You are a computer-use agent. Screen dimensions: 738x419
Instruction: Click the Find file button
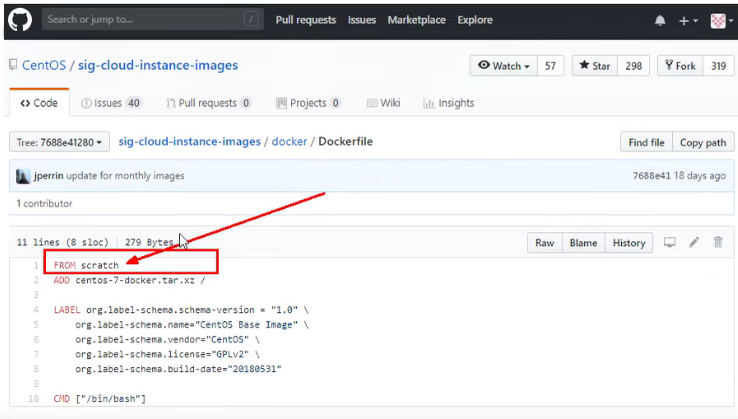pos(646,142)
